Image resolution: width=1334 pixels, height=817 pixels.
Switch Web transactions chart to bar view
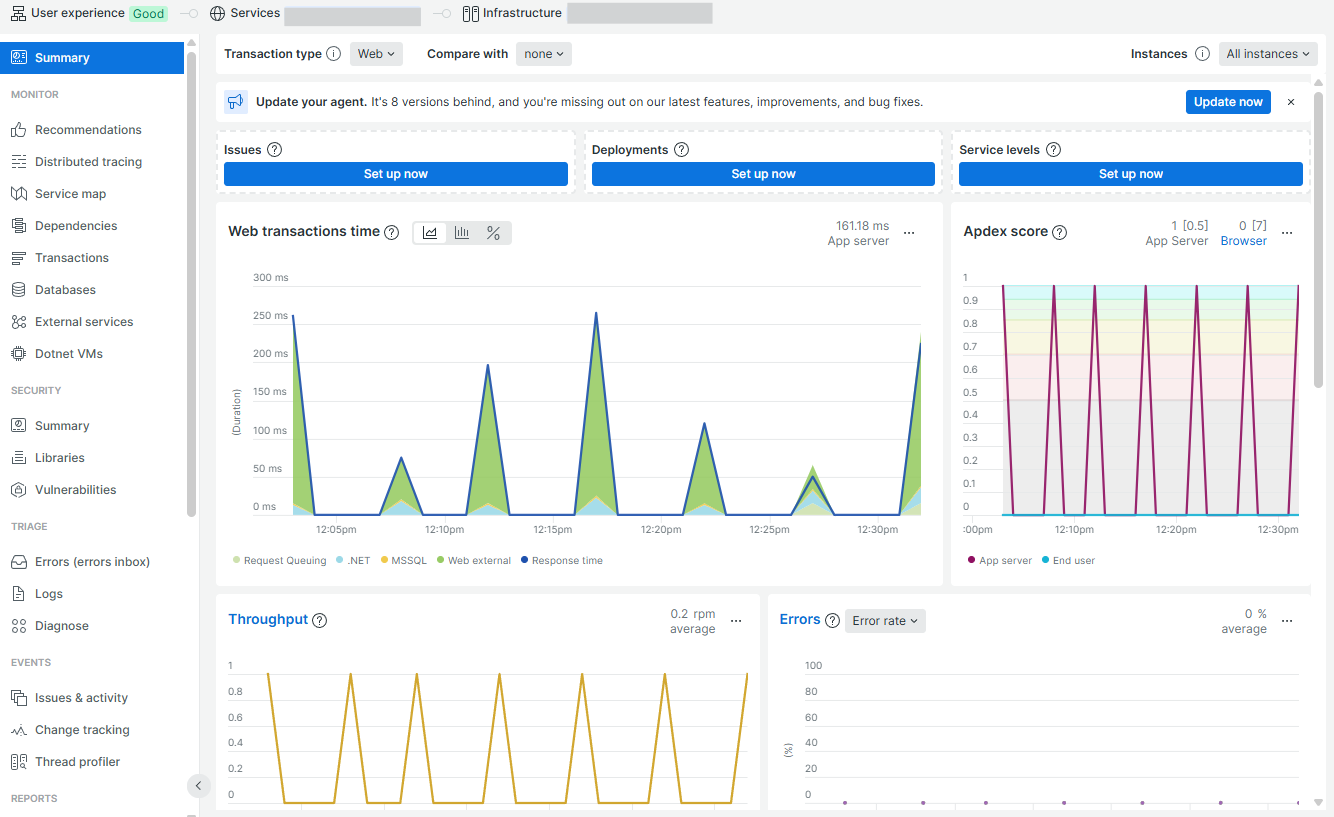(x=462, y=233)
